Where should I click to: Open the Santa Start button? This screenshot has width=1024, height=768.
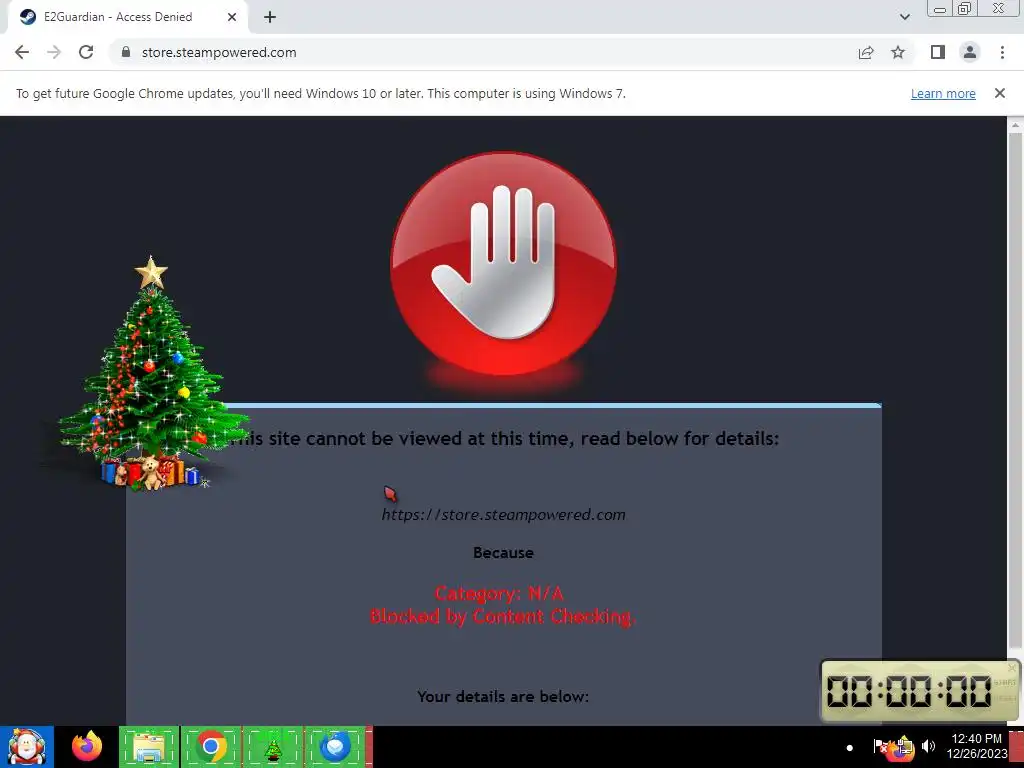point(26,747)
